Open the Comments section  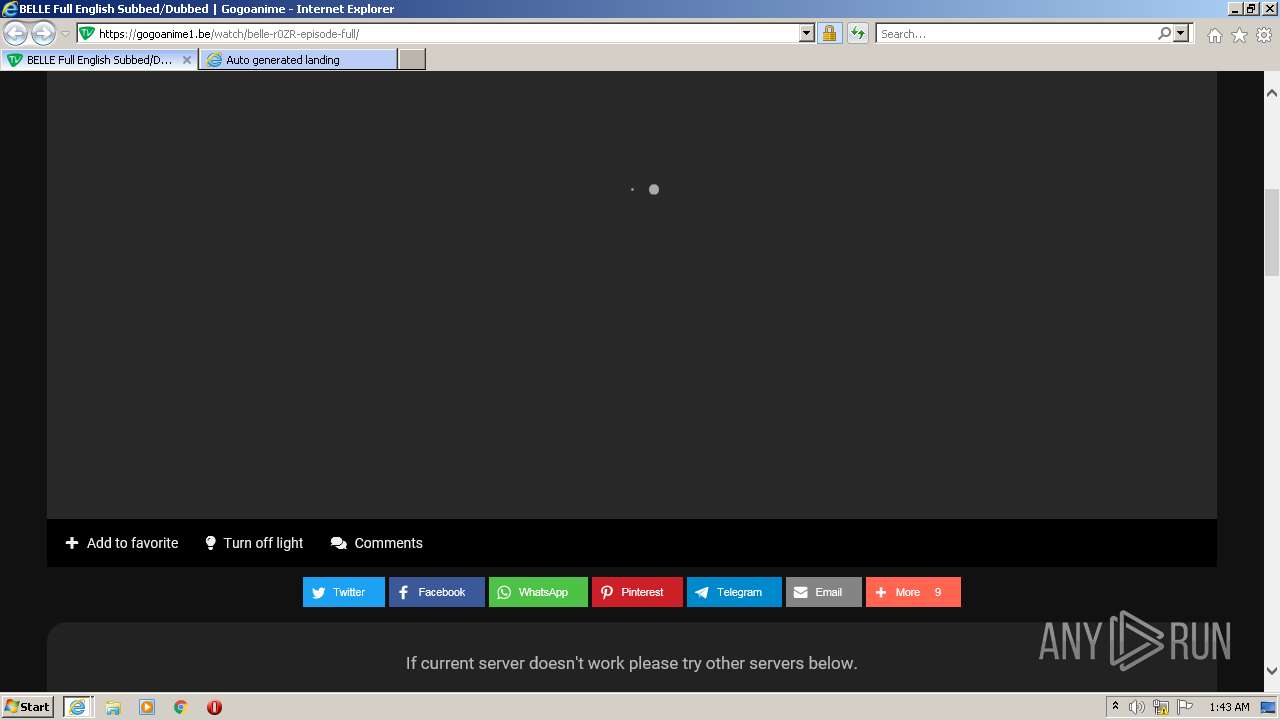pos(377,543)
